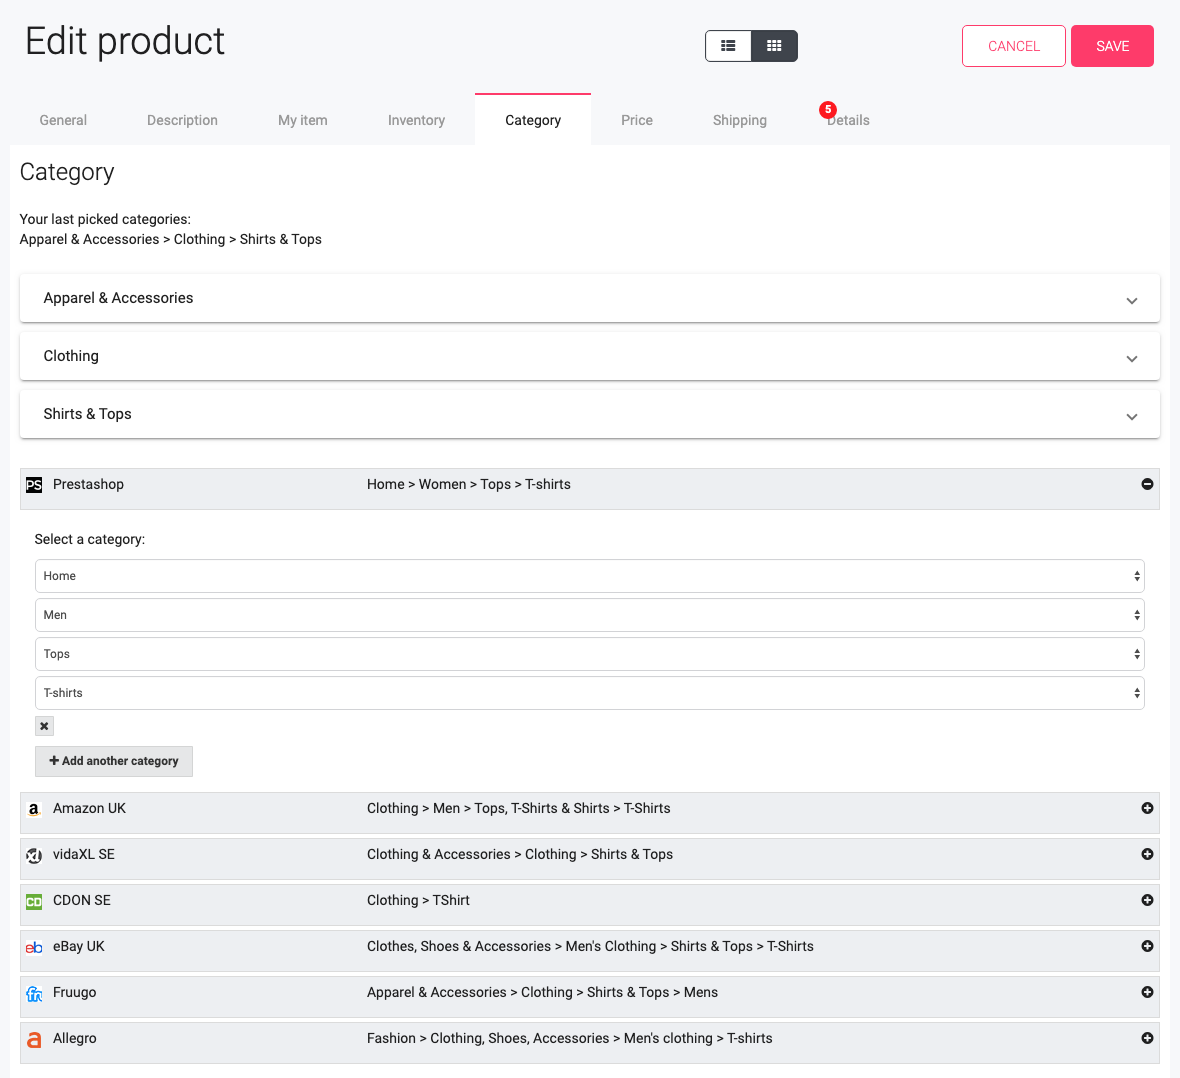The width and height of the screenshot is (1180, 1078).
Task: Pick last category Apparel & Accessories > Clothing > Shirts & Tops
Action: pyautogui.click(x=171, y=239)
